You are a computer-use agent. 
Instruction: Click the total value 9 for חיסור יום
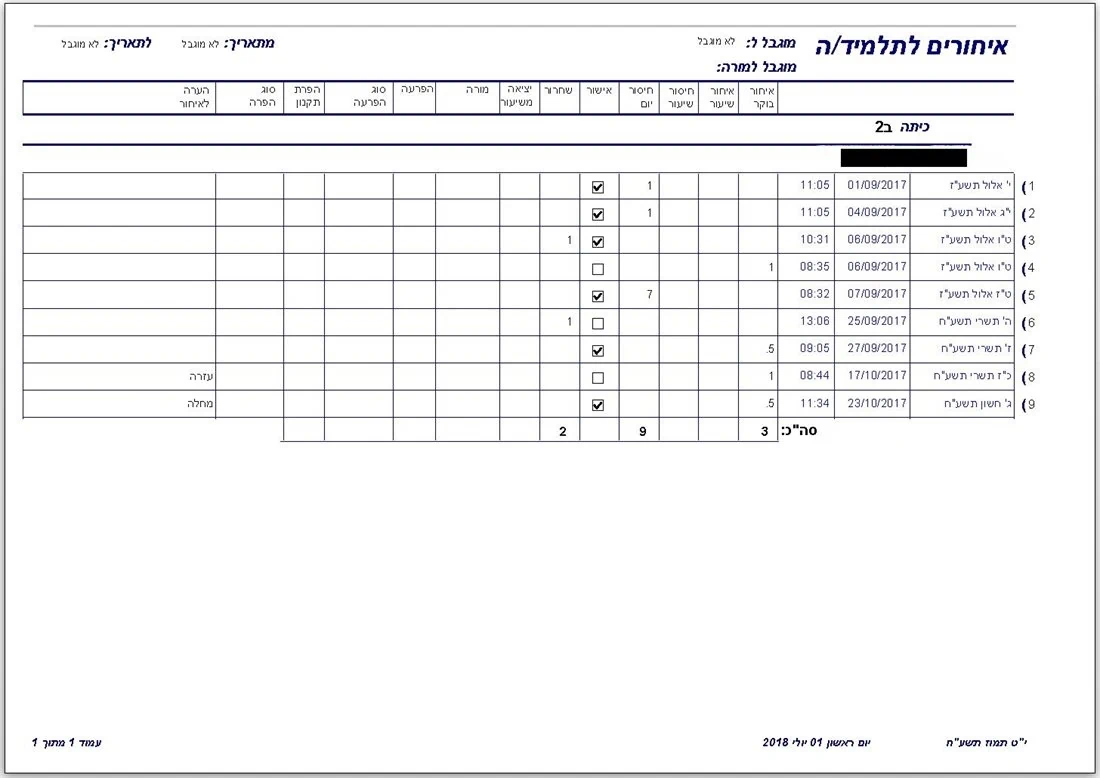643,432
